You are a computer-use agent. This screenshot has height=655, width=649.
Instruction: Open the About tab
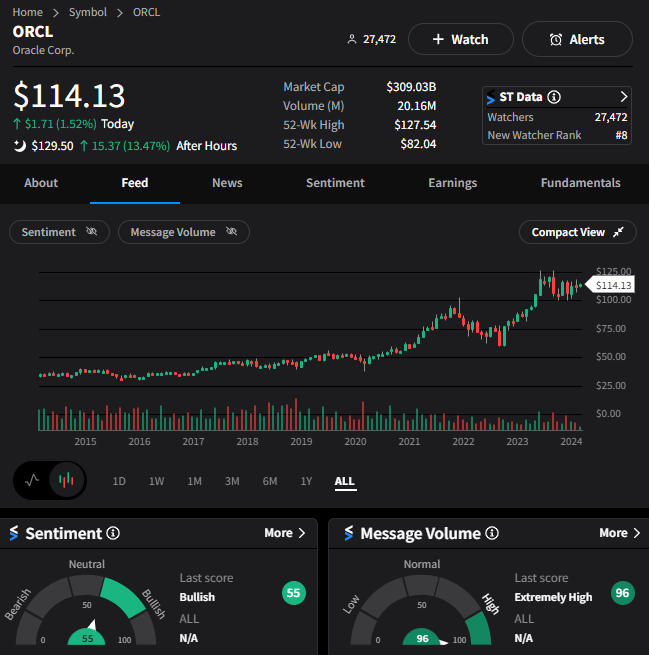point(41,183)
